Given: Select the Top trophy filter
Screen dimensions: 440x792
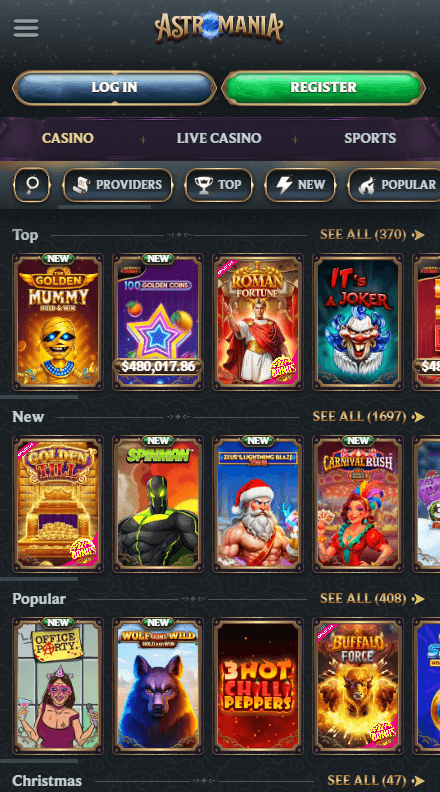Looking at the screenshot, I should [219, 185].
